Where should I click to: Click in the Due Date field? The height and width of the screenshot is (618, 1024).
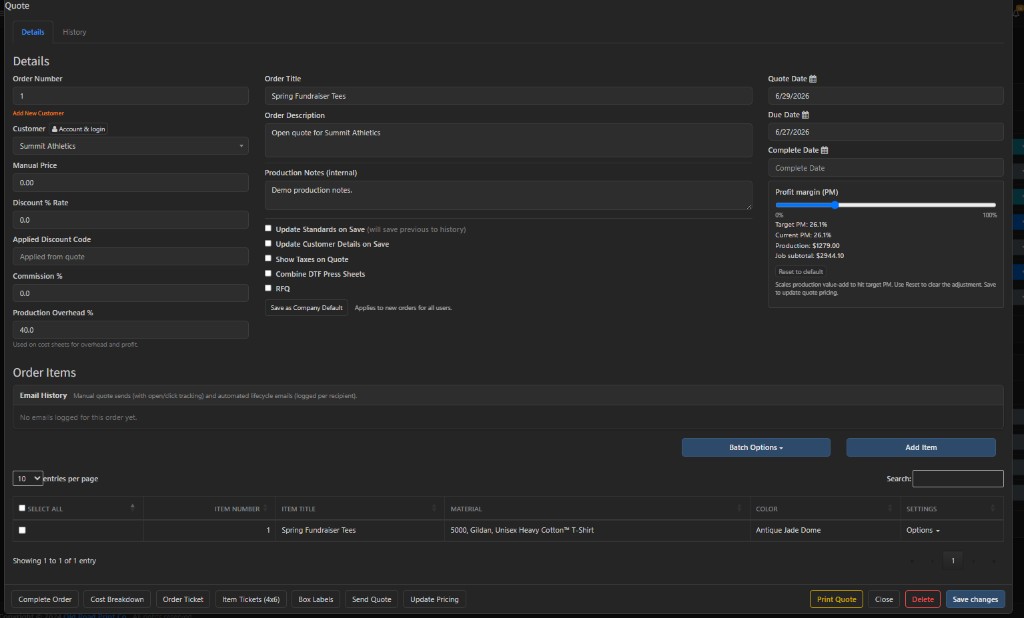pos(886,132)
